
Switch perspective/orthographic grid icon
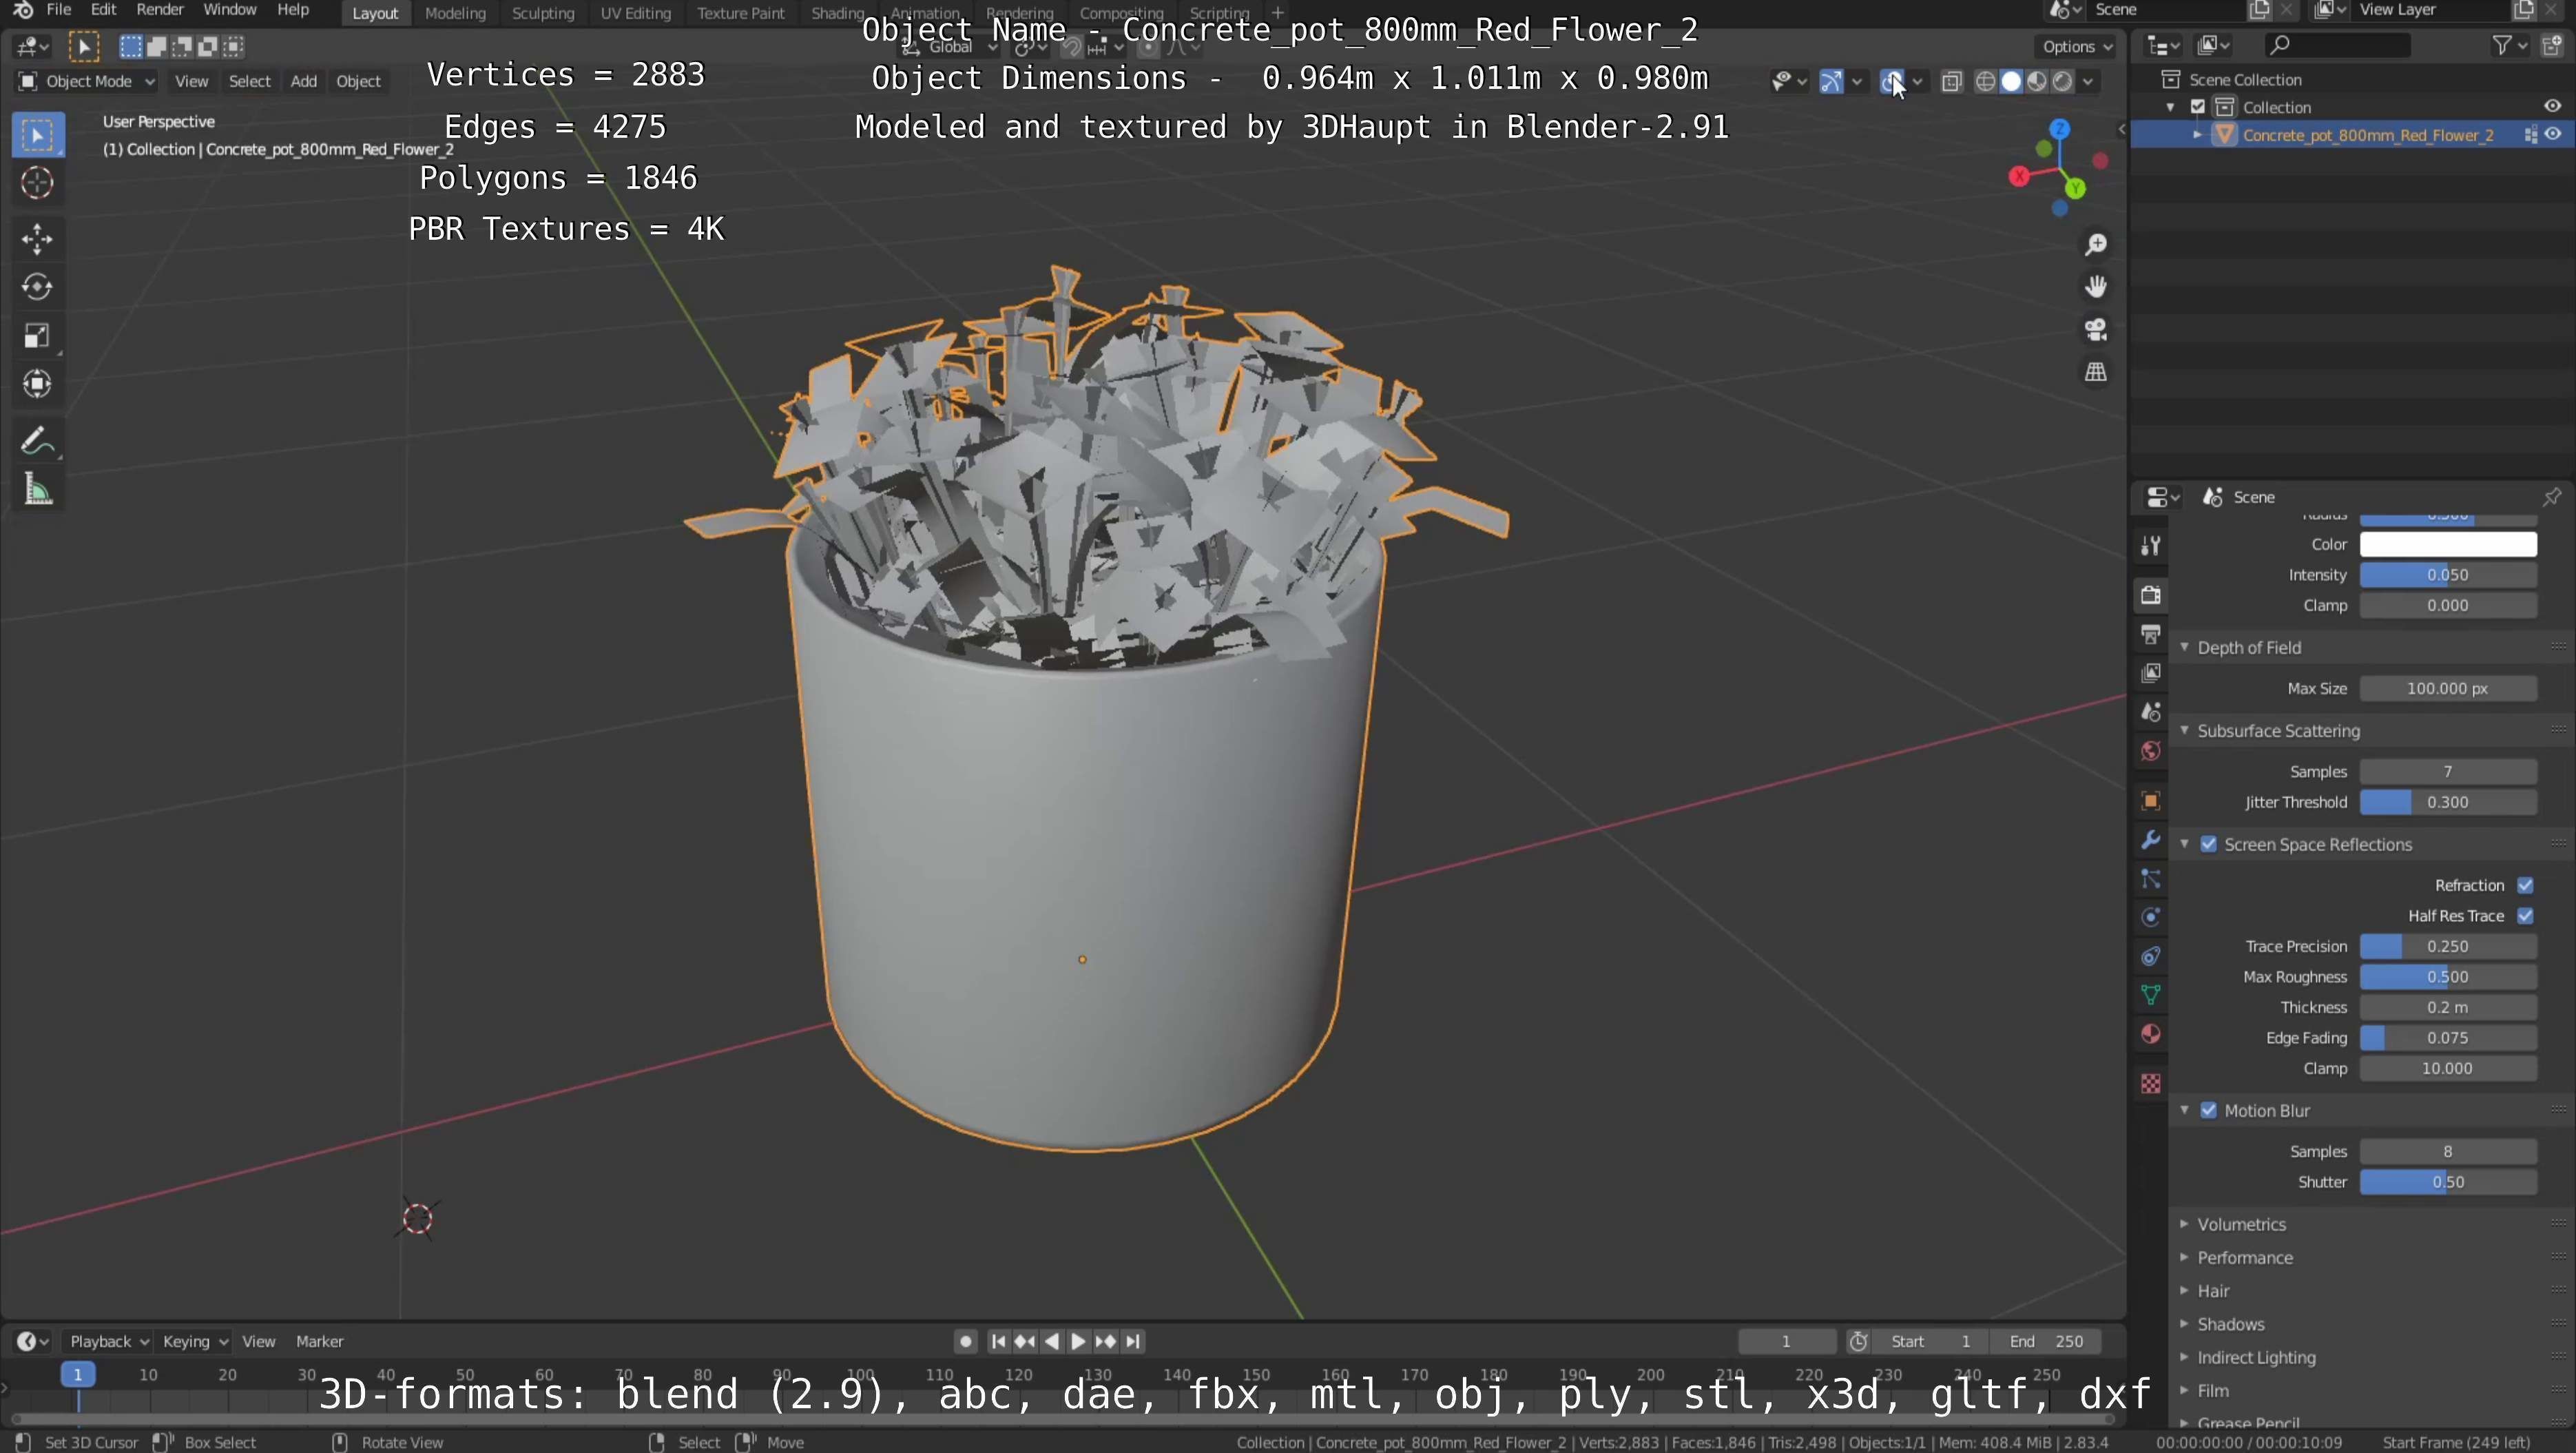2095,372
